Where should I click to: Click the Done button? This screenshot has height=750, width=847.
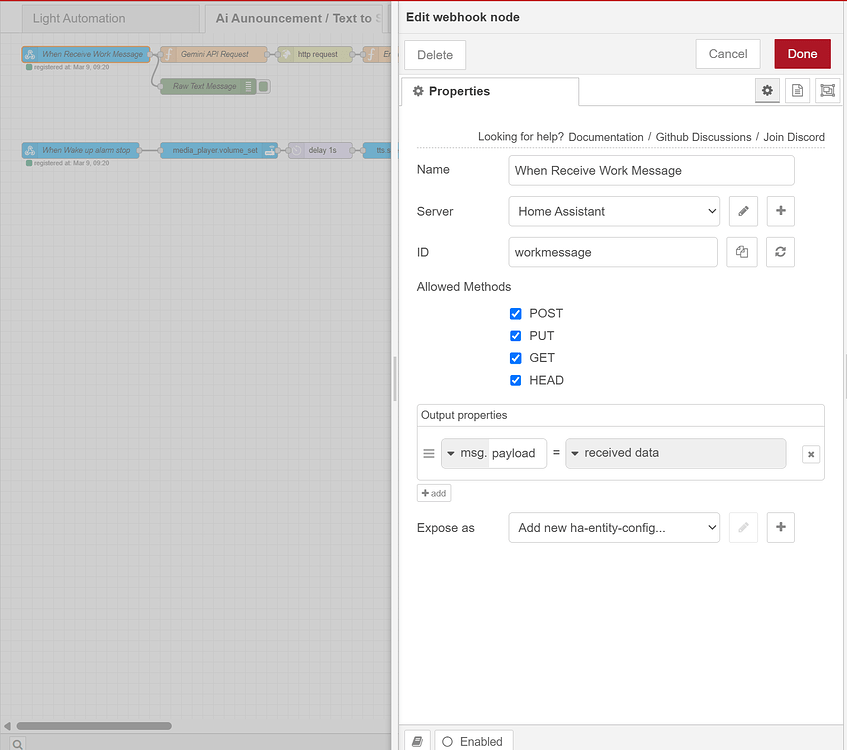[x=802, y=53]
